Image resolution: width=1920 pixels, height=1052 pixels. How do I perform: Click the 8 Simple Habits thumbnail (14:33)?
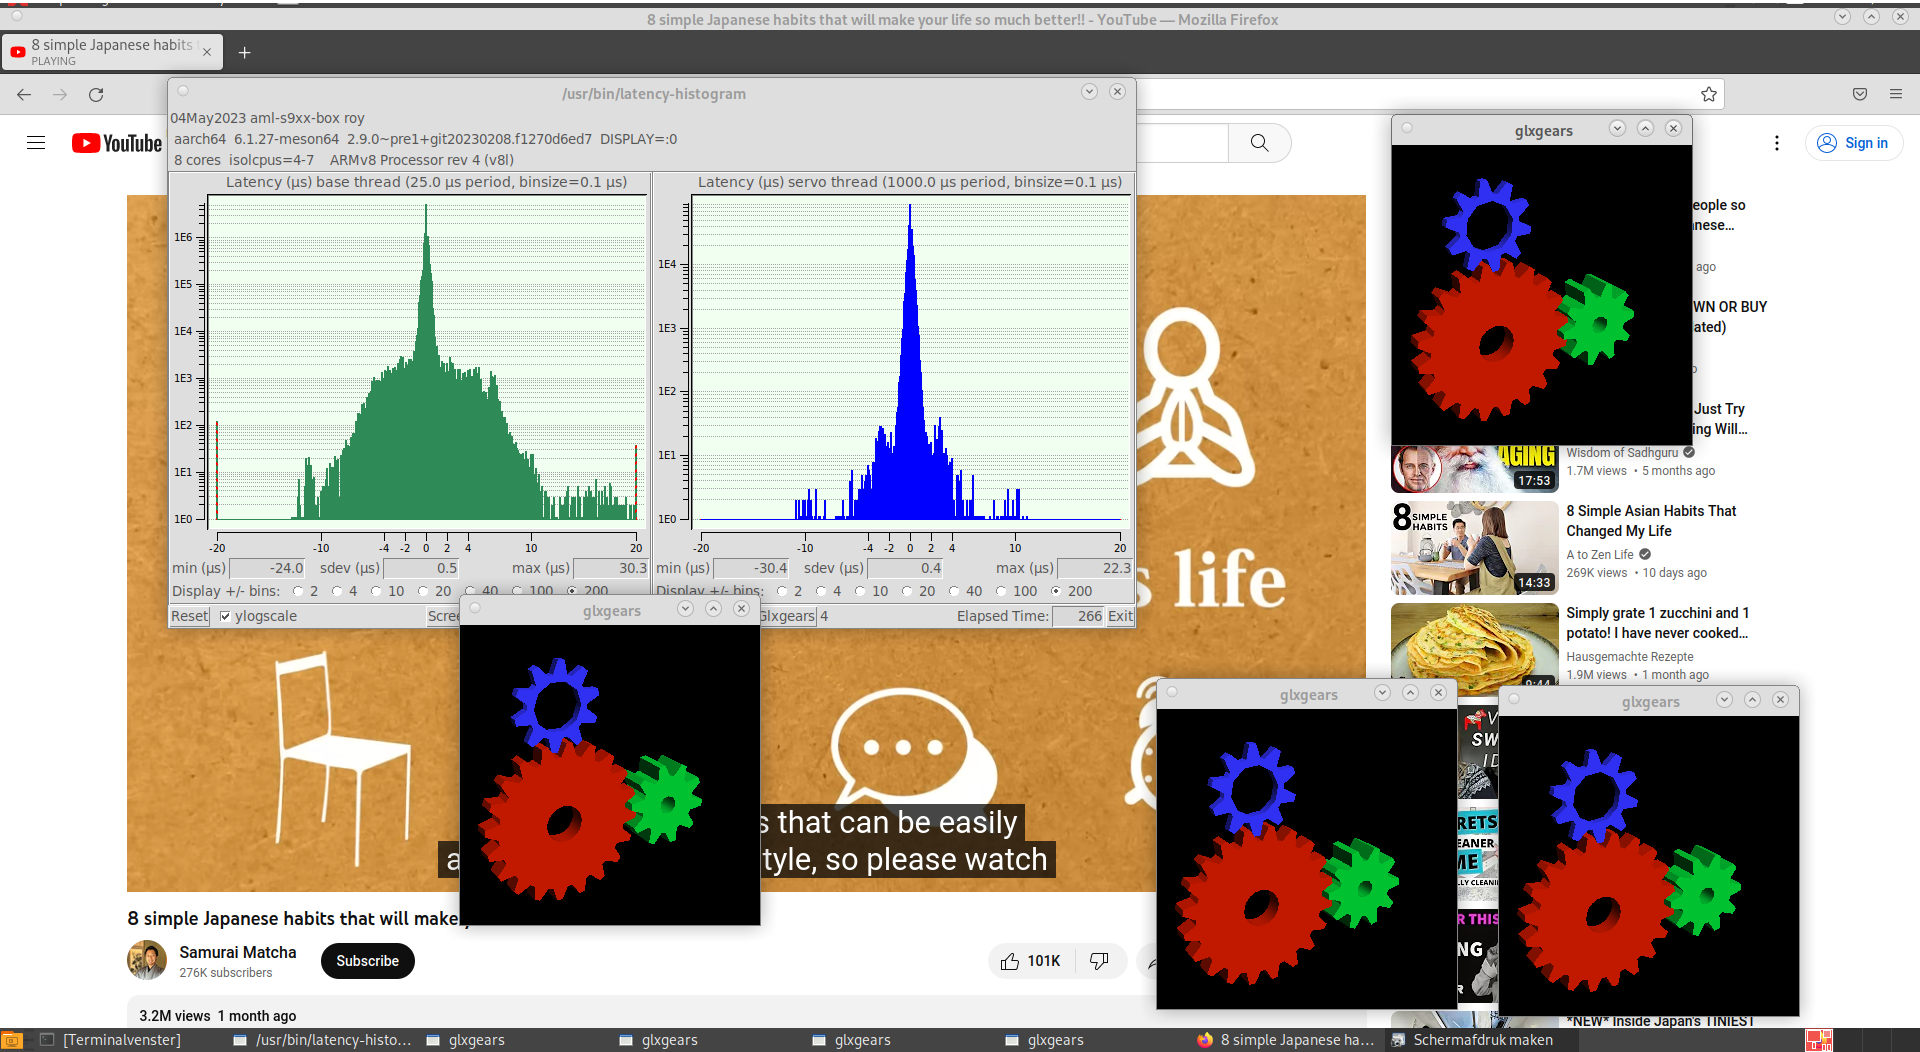click(1474, 548)
